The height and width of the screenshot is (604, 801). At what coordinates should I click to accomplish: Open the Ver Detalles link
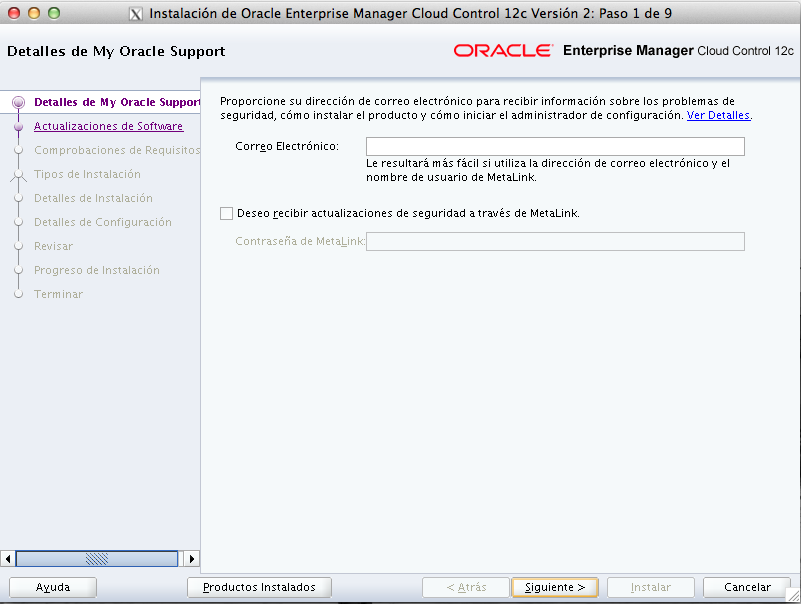tap(718, 116)
